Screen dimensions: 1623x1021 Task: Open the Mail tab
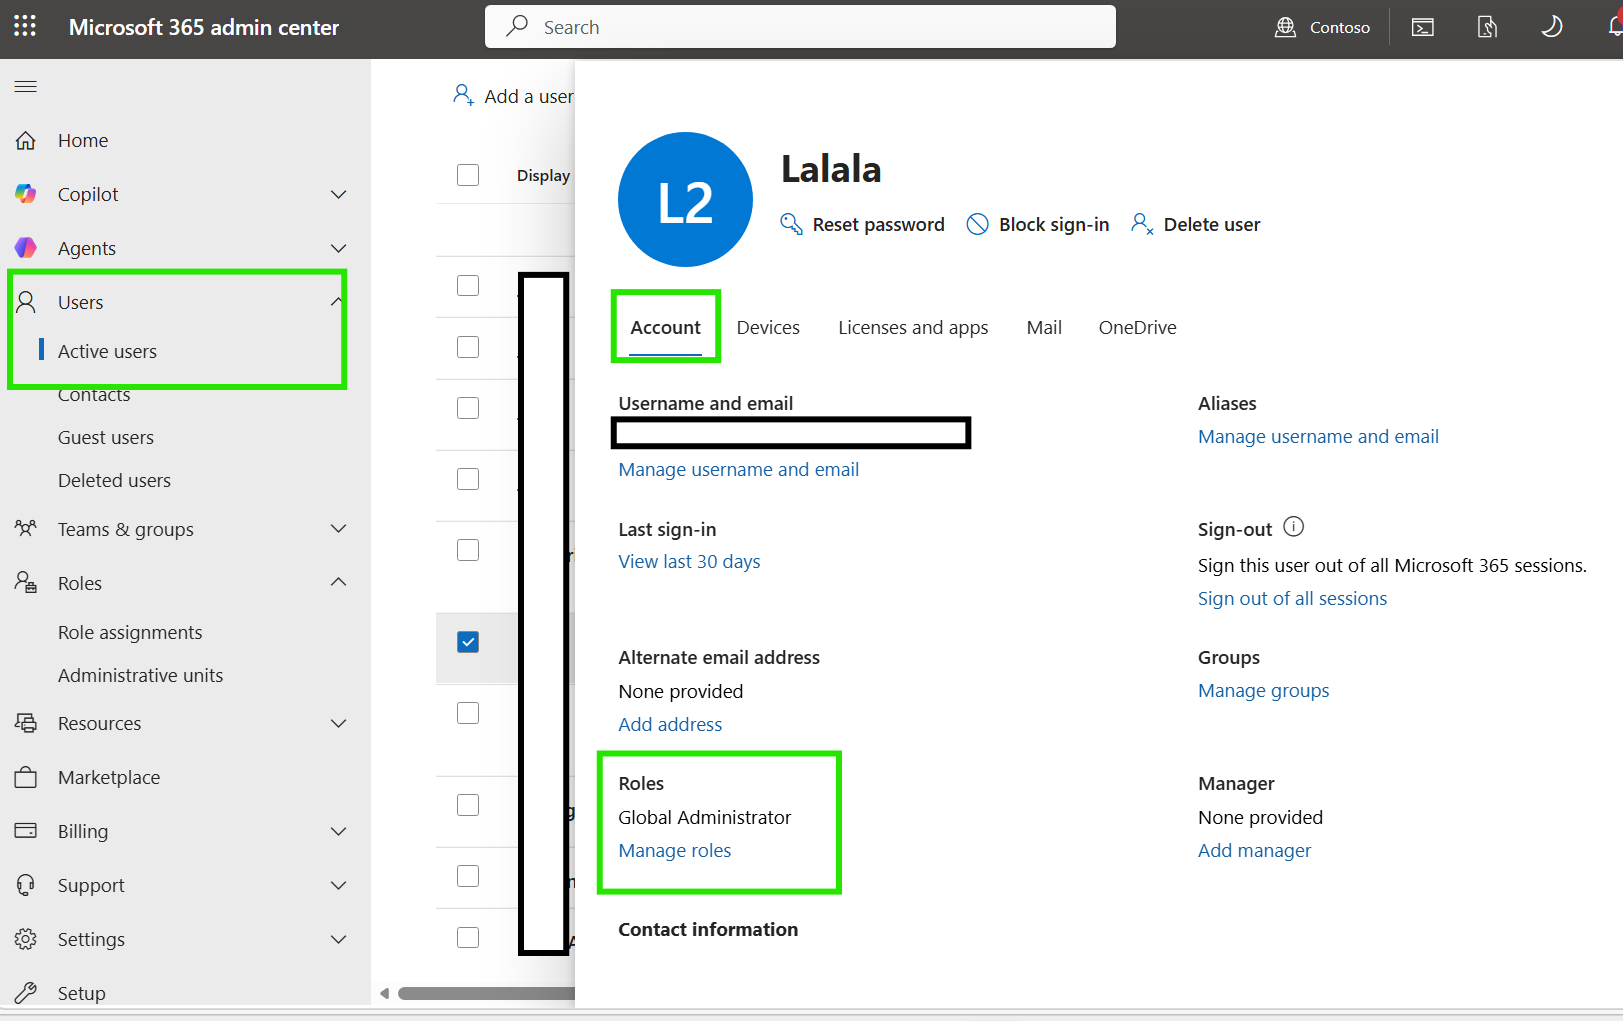point(1044,328)
